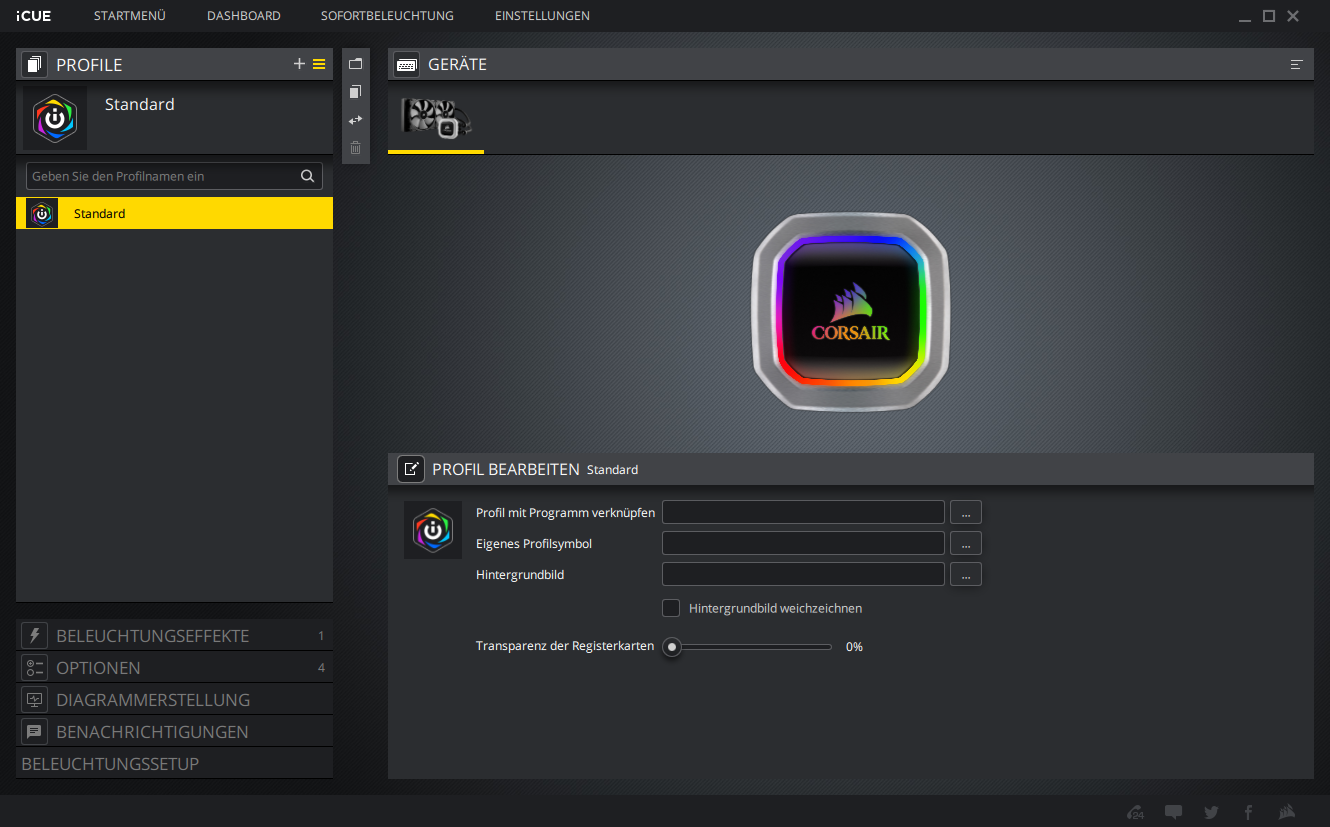
Task: Browse for a Hintergrundbild file
Action: 966,574
